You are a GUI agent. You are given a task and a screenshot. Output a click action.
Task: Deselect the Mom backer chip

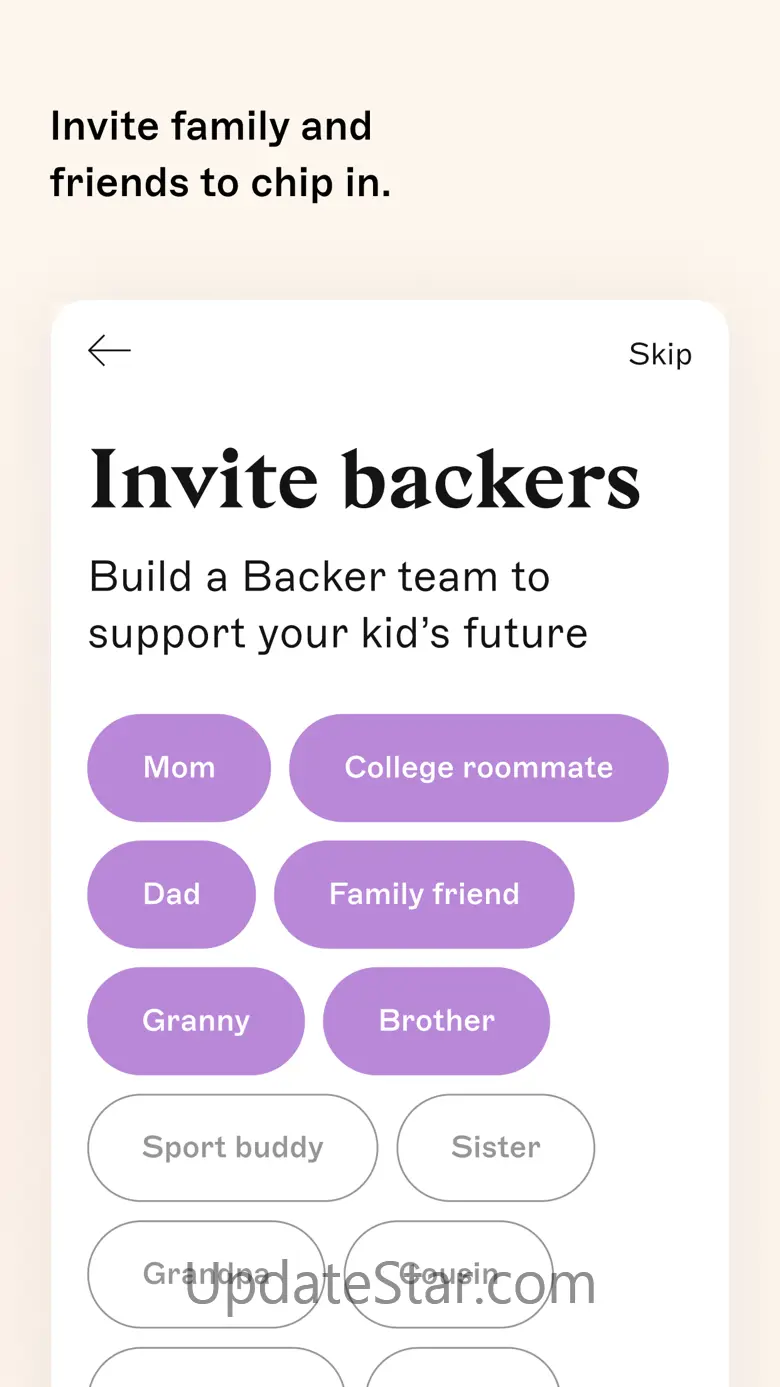(179, 767)
